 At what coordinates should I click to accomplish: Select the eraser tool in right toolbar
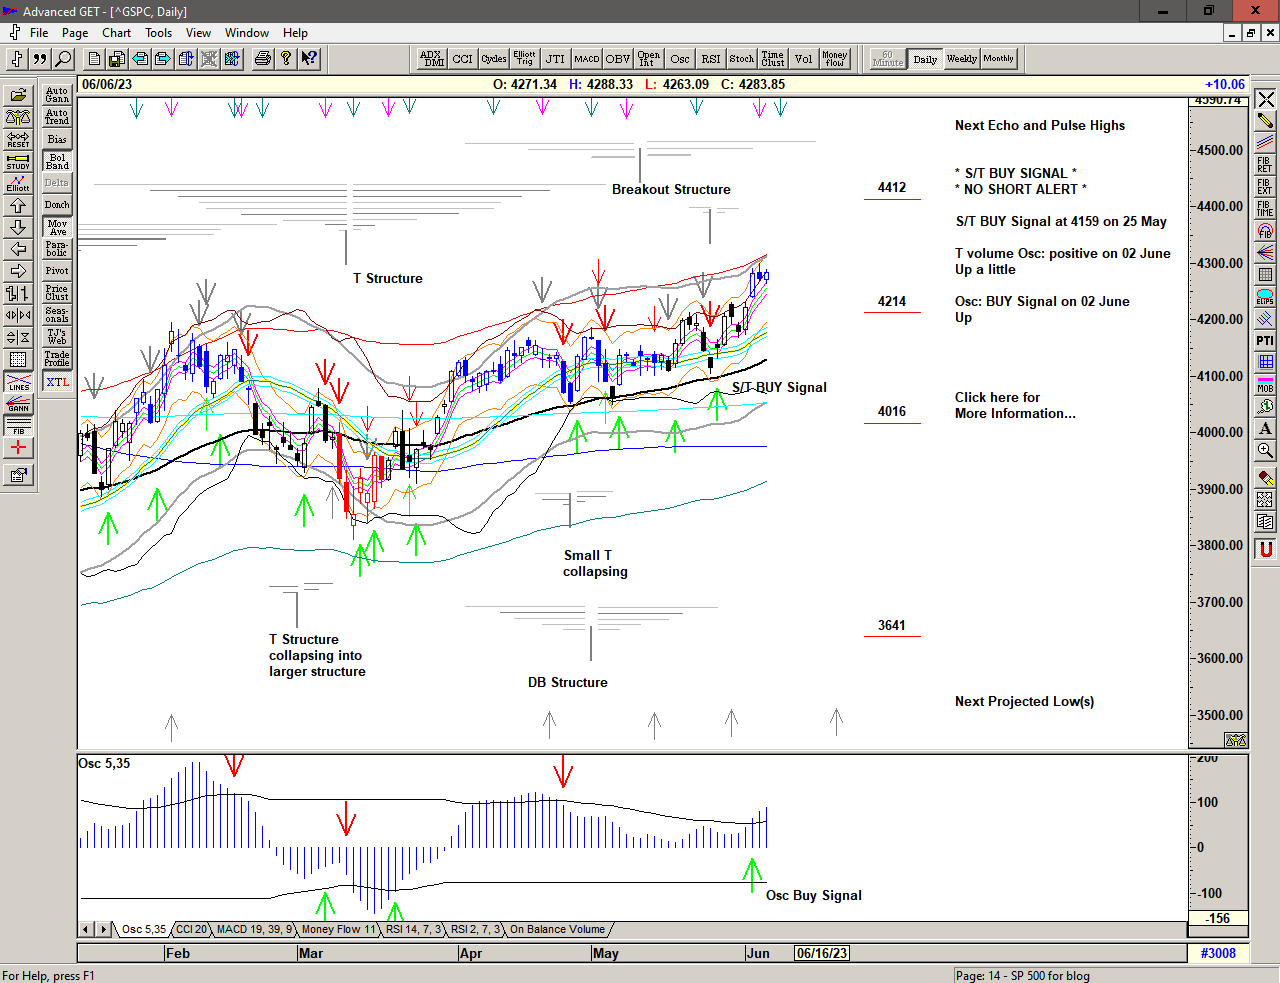[x=1265, y=478]
